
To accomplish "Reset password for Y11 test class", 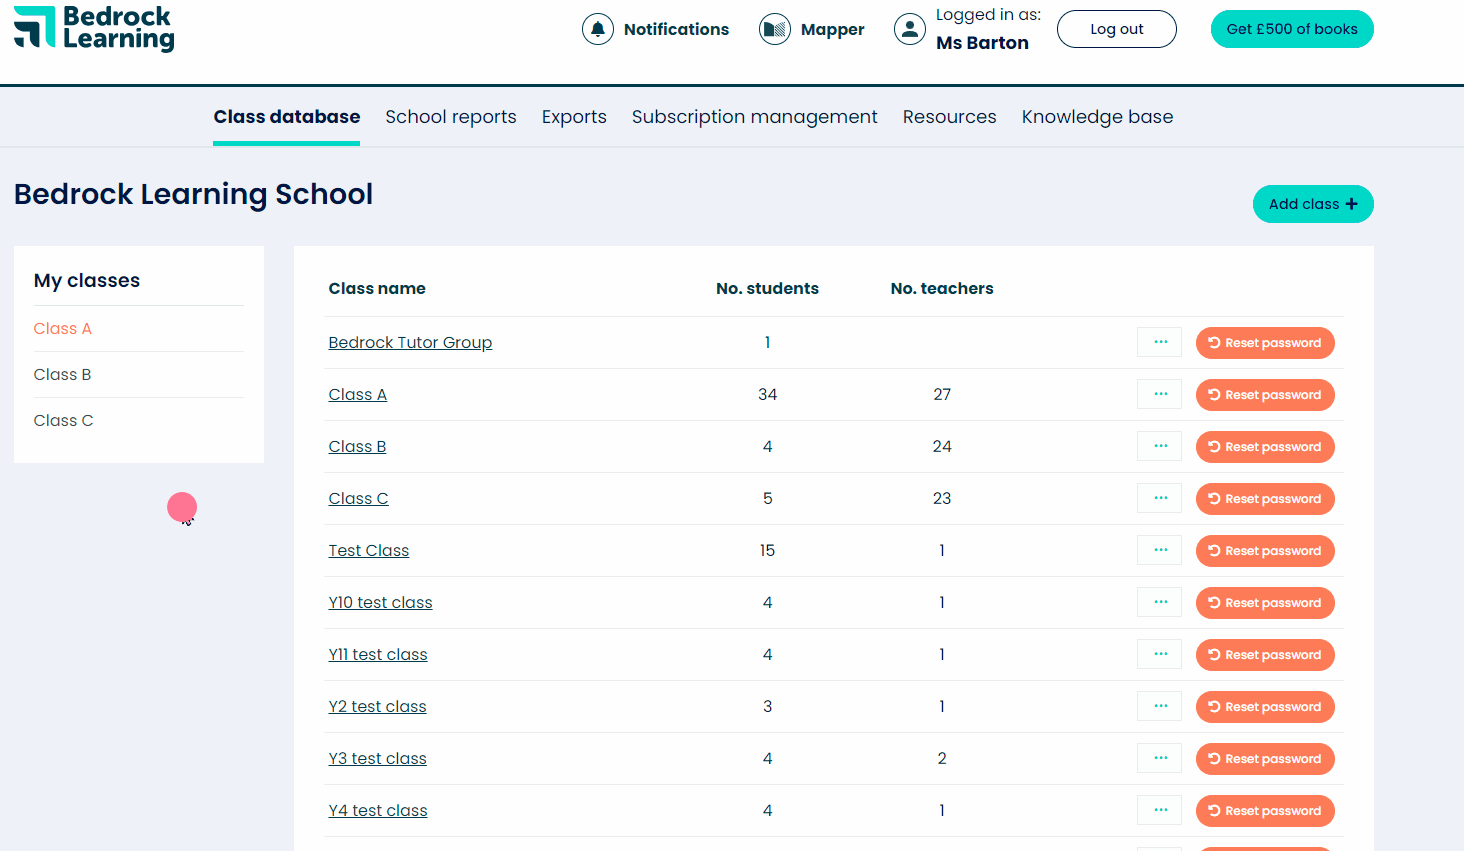I will [1265, 655].
